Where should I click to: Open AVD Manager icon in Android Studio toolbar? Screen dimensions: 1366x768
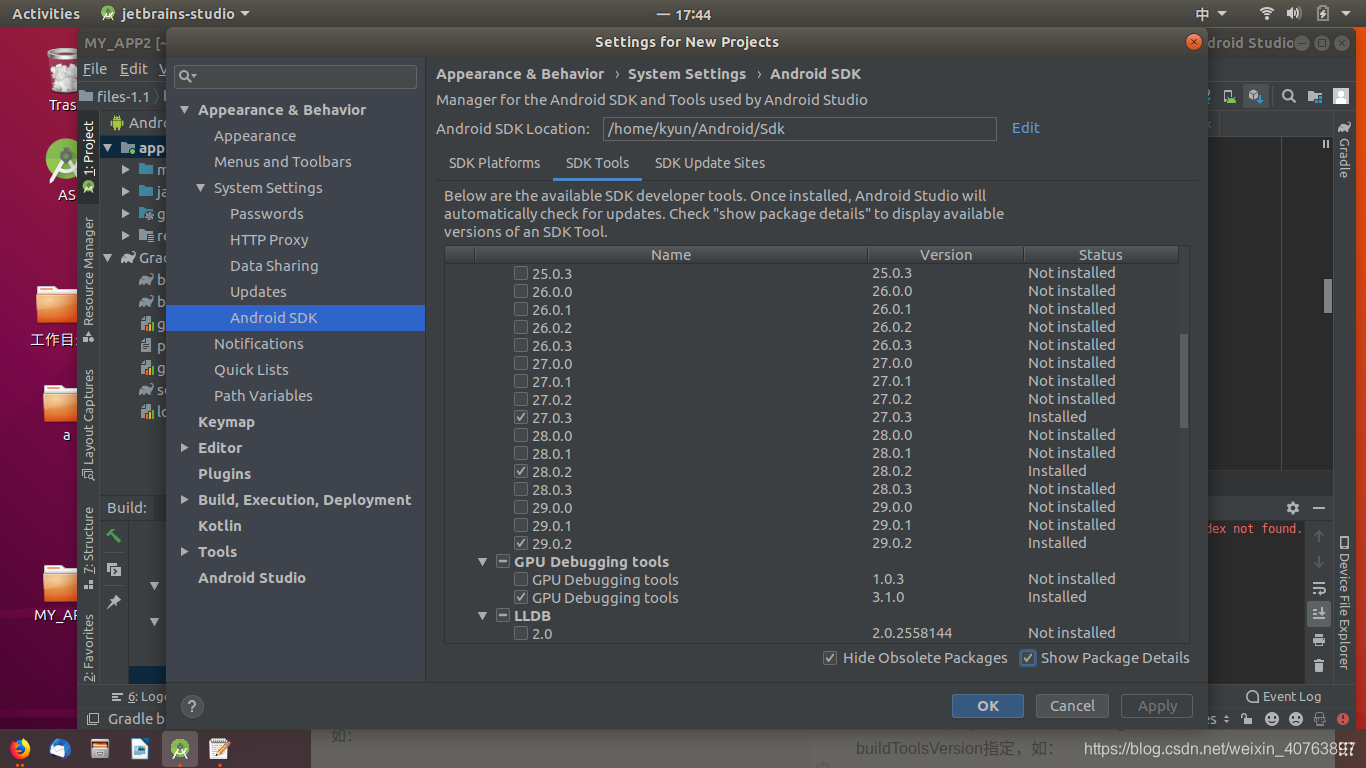tap(1230, 97)
